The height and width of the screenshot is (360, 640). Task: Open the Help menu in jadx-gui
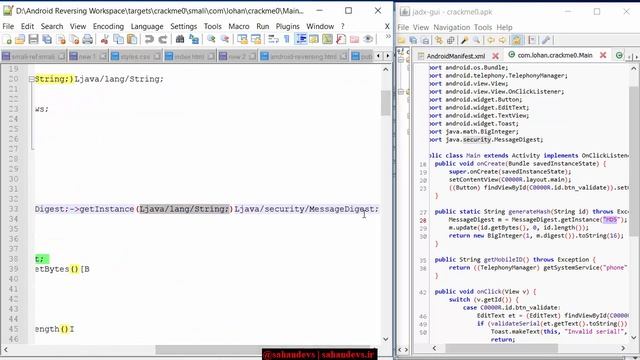click(504, 27)
